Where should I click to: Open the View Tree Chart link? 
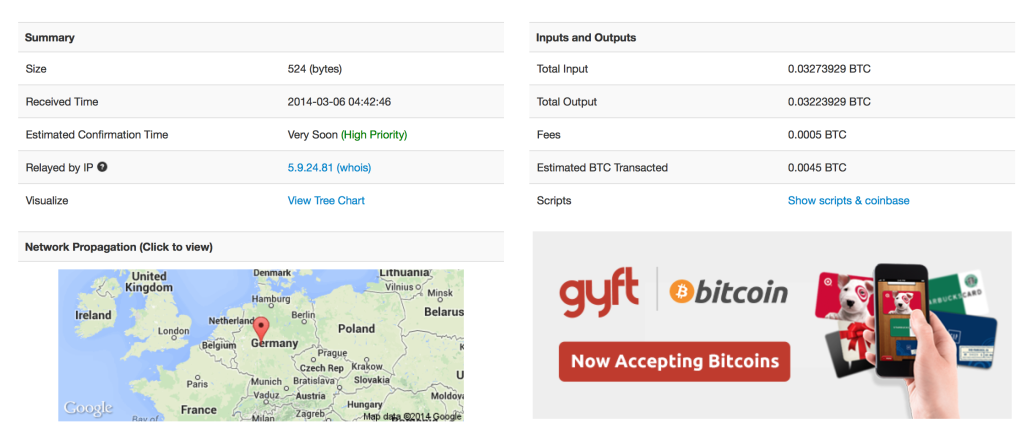(x=326, y=200)
